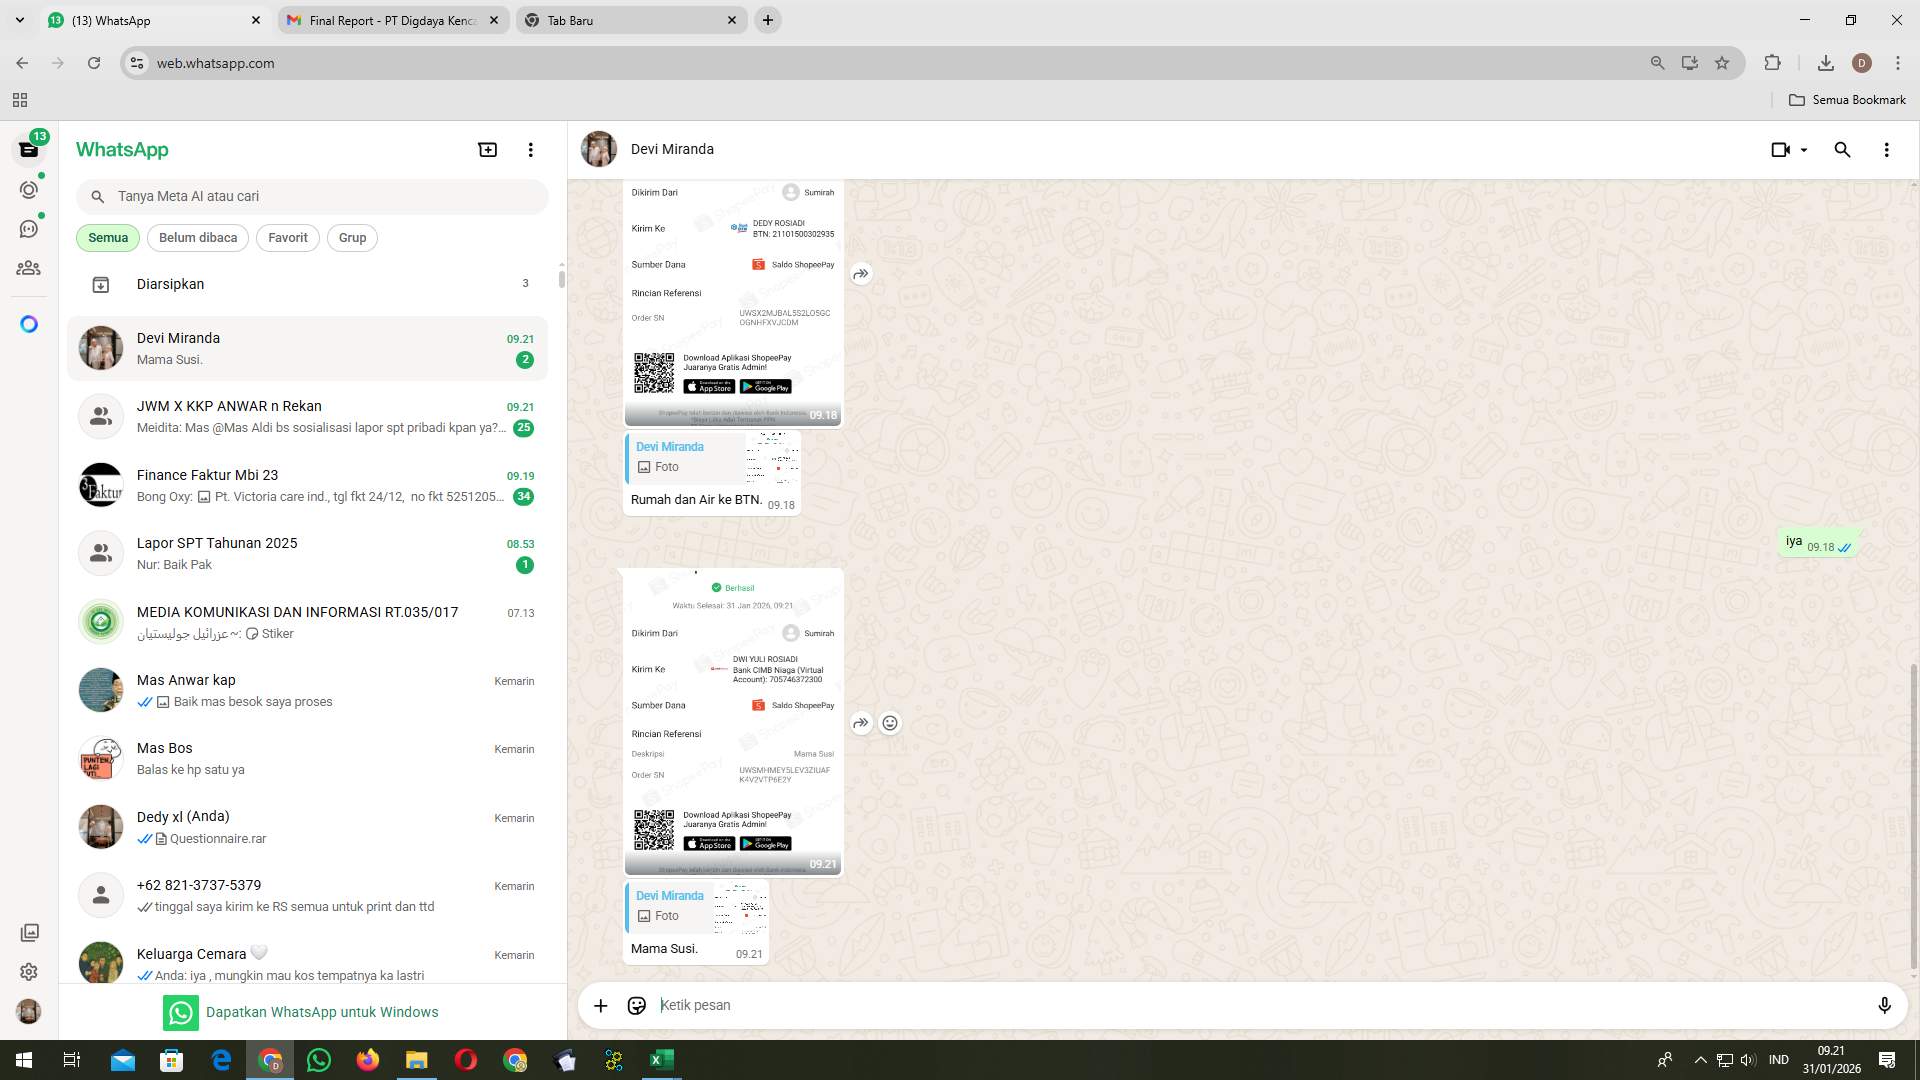Image resolution: width=1920 pixels, height=1080 pixels.
Task: Open the chat three-dot menu
Action: [x=1886, y=149]
